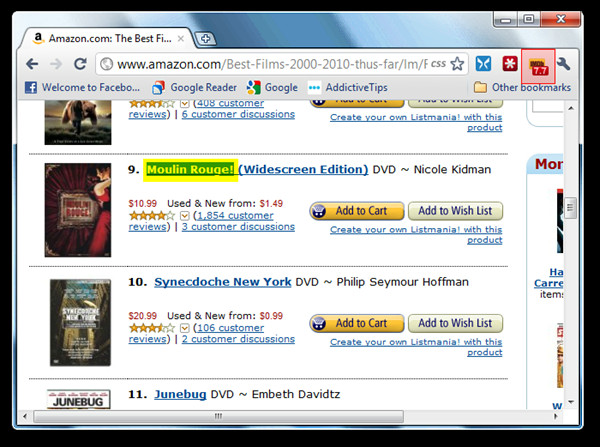Screen dimensions: 600x447
Task: Click the vertical scrollbar up arrow
Action: coord(571,108)
